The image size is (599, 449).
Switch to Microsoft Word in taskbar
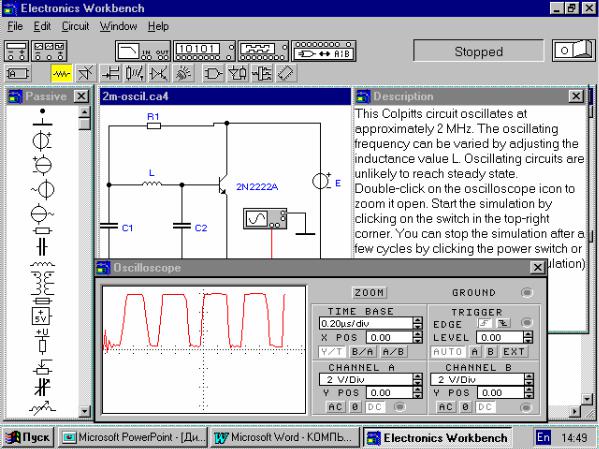(284, 437)
